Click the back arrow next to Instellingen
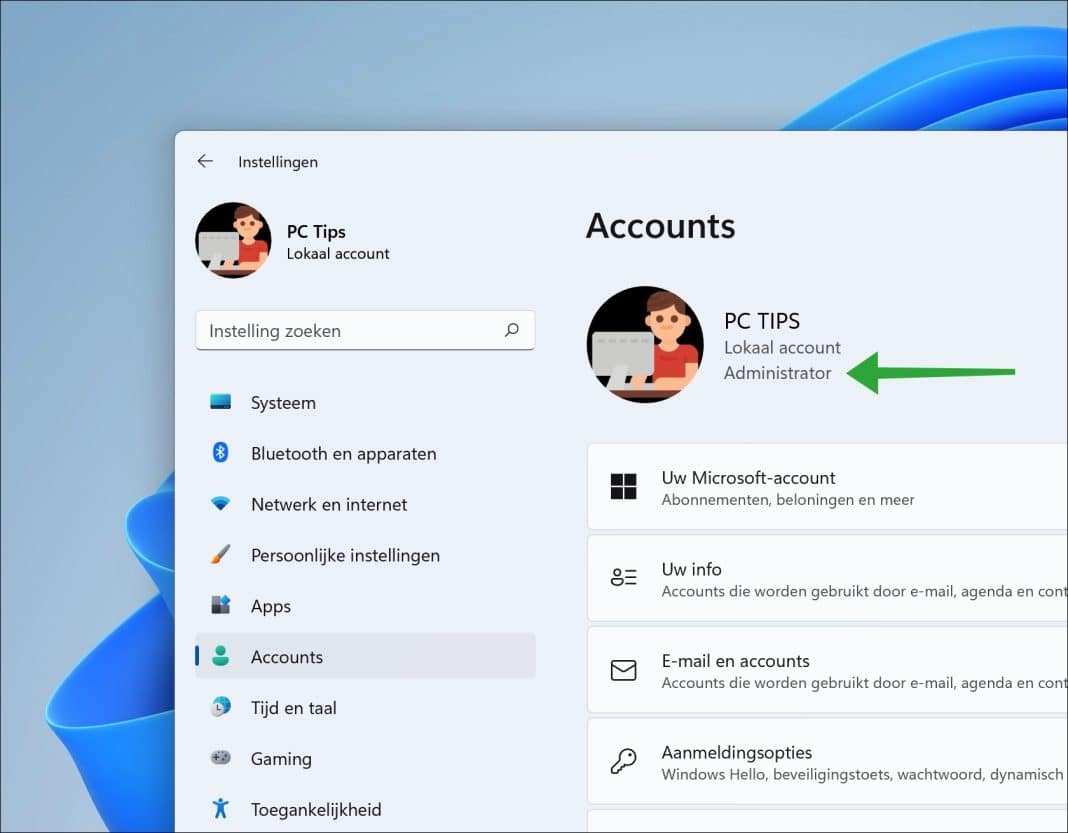The height and width of the screenshot is (833, 1068). click(205, 161)
